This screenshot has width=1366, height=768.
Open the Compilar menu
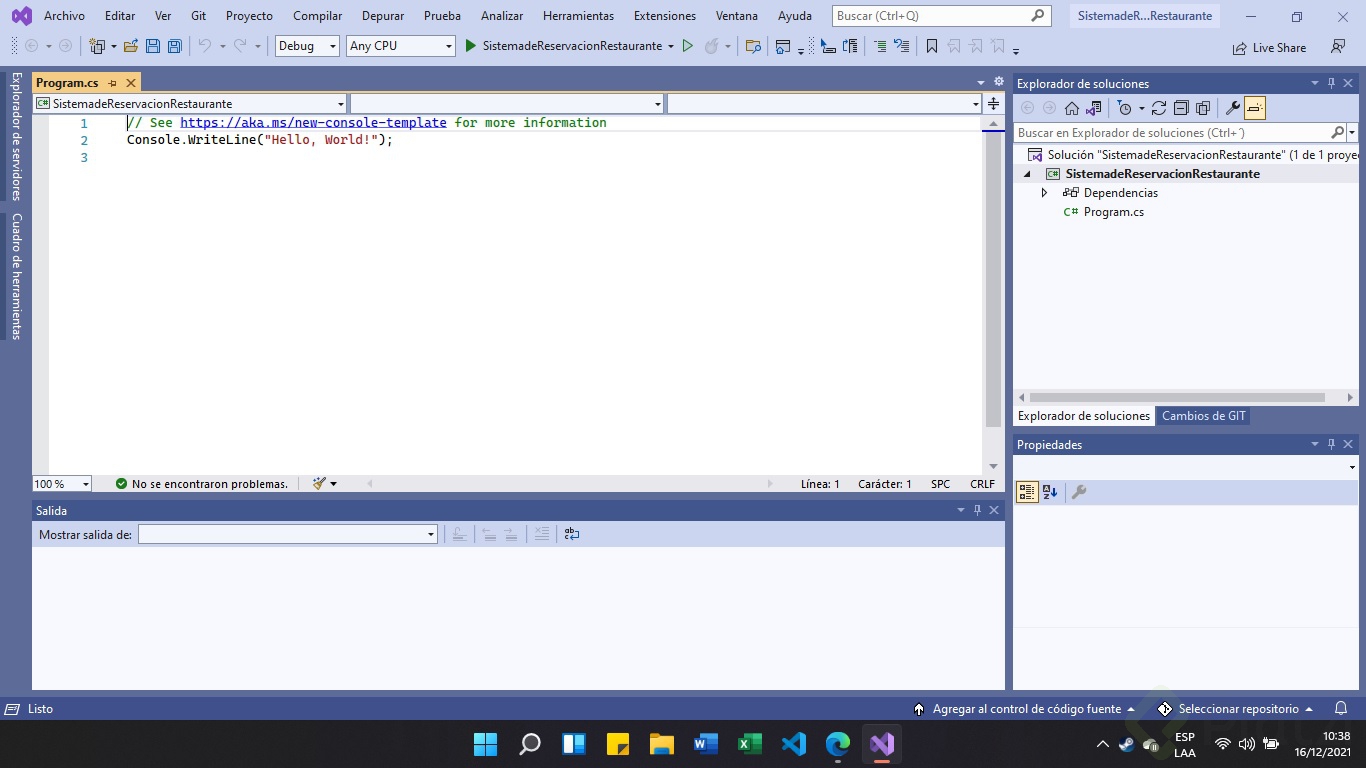[x=317, y=16]
